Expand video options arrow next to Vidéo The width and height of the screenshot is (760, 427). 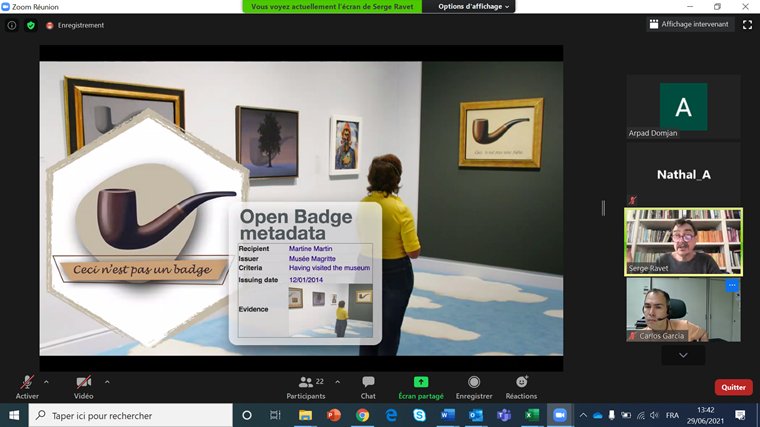(x=107, y=381)
